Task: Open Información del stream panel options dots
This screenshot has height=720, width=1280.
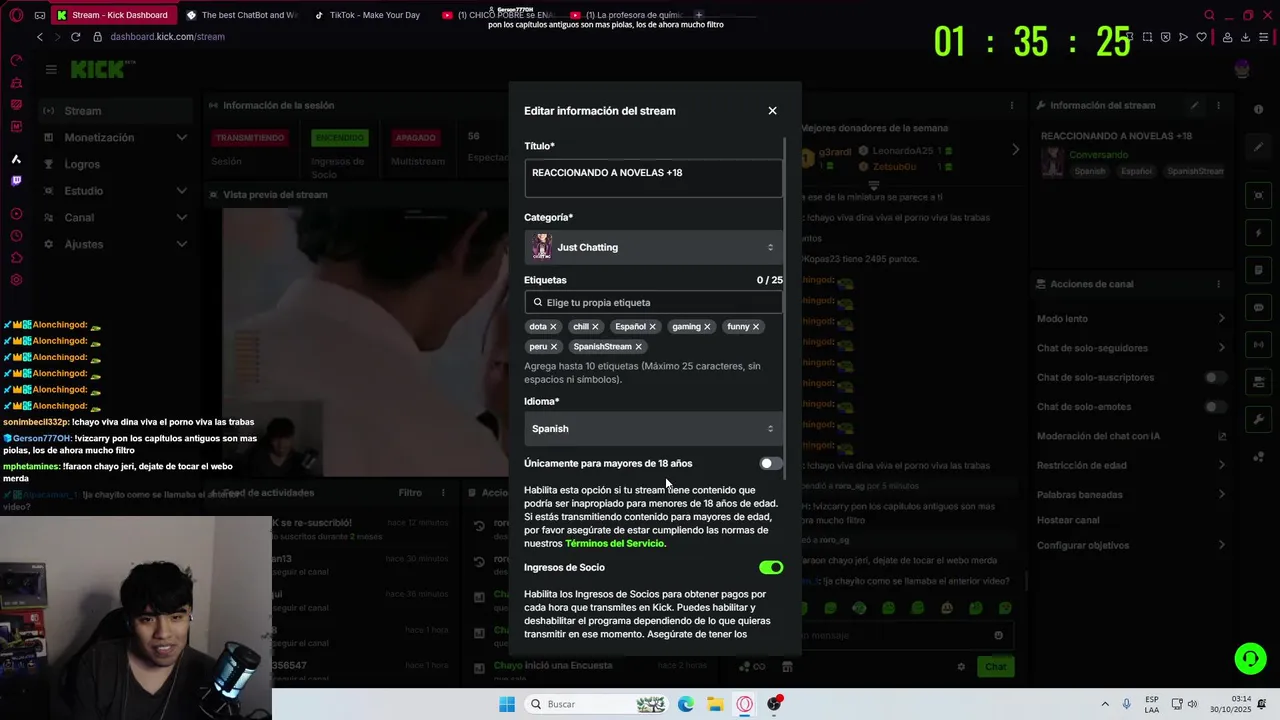Action: [x=1218, y=105]
